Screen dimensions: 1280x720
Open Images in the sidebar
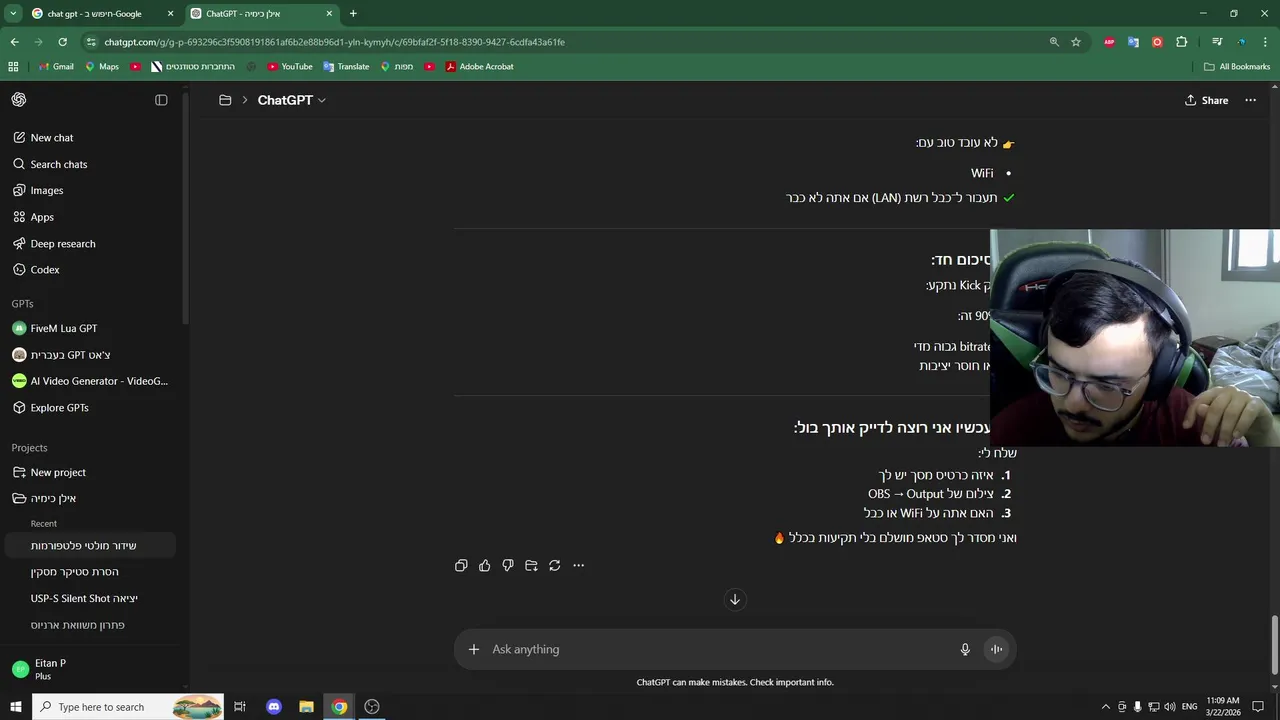point(90,190)
